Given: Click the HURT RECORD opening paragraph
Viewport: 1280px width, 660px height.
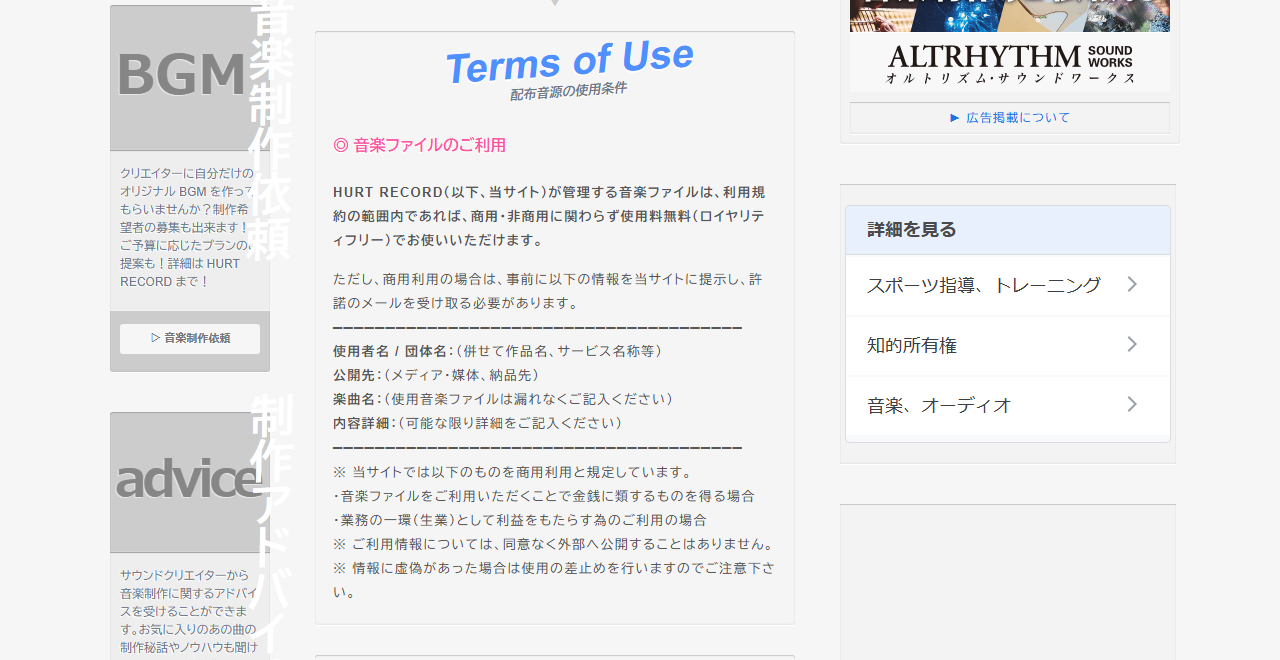Looking at the screenshot, I should coord(549,216).
